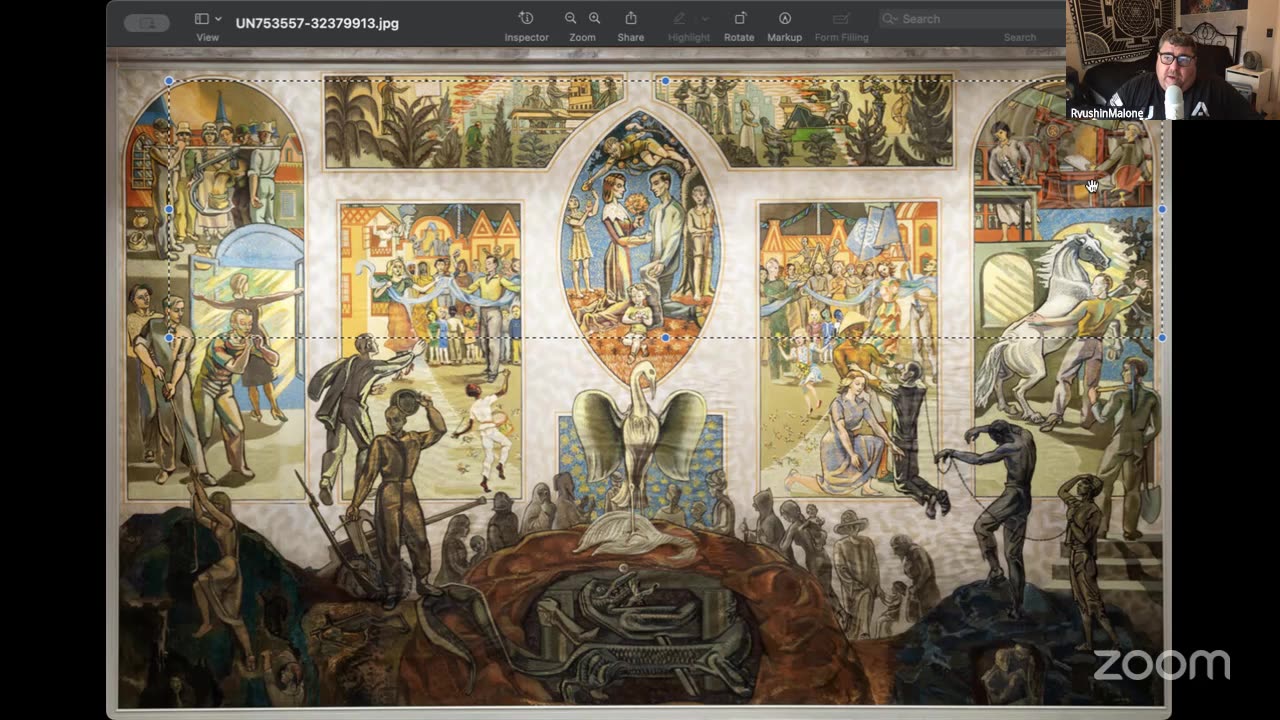
Task: Select the Highlight pen tool
Action: point(680,18)
